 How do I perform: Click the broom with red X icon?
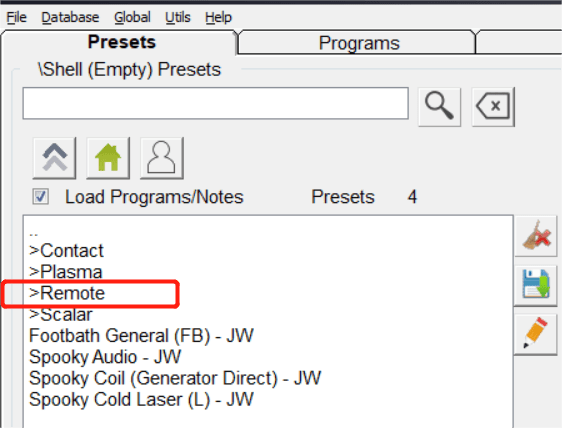click(536, 236)
